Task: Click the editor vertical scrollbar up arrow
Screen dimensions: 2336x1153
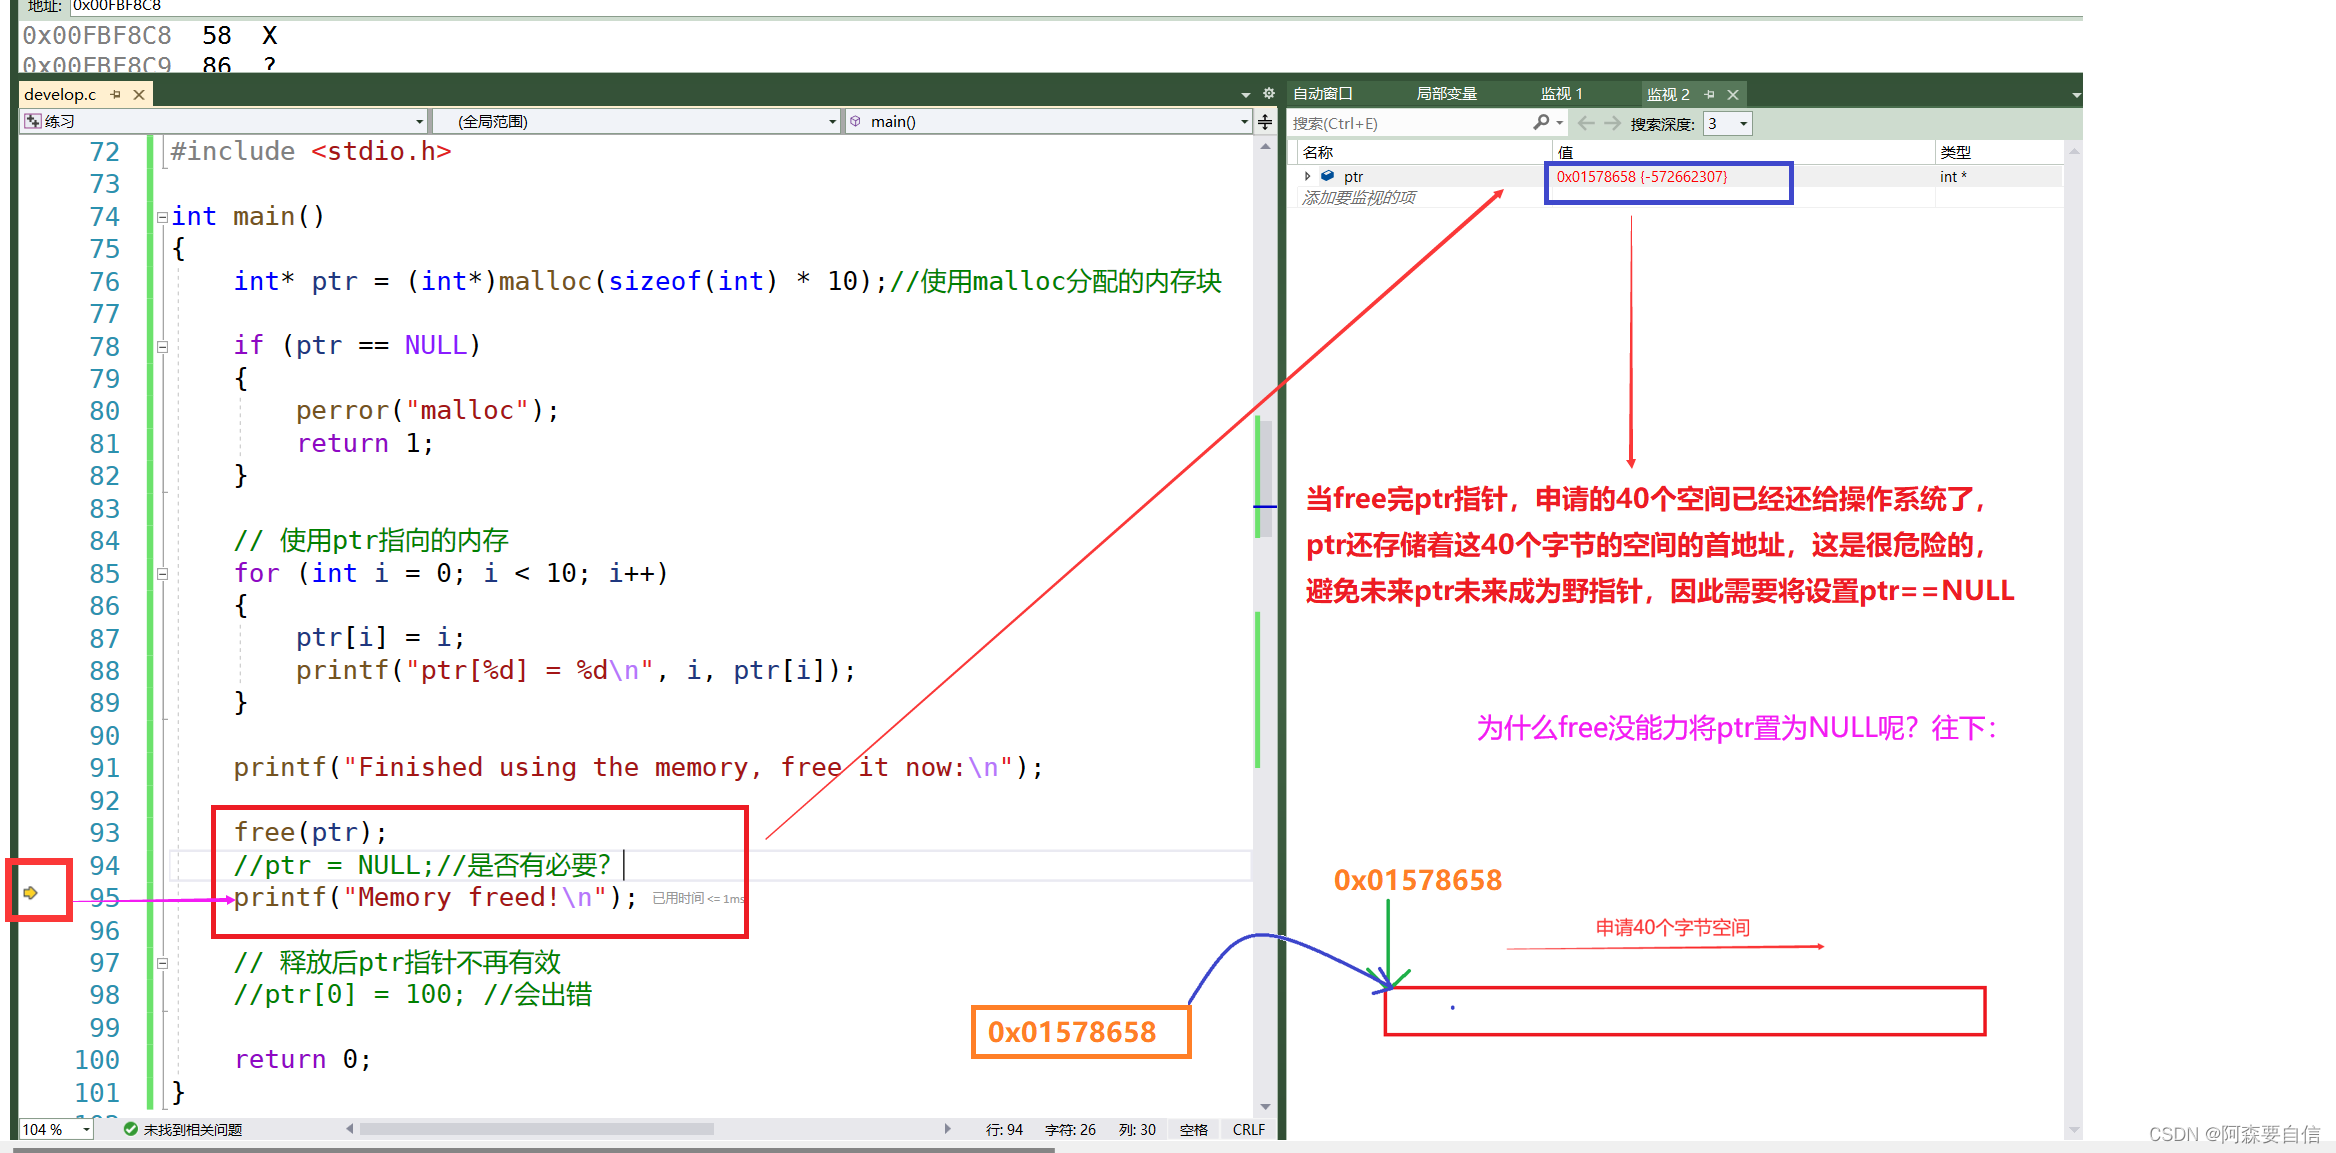Action: point(1265,147)
